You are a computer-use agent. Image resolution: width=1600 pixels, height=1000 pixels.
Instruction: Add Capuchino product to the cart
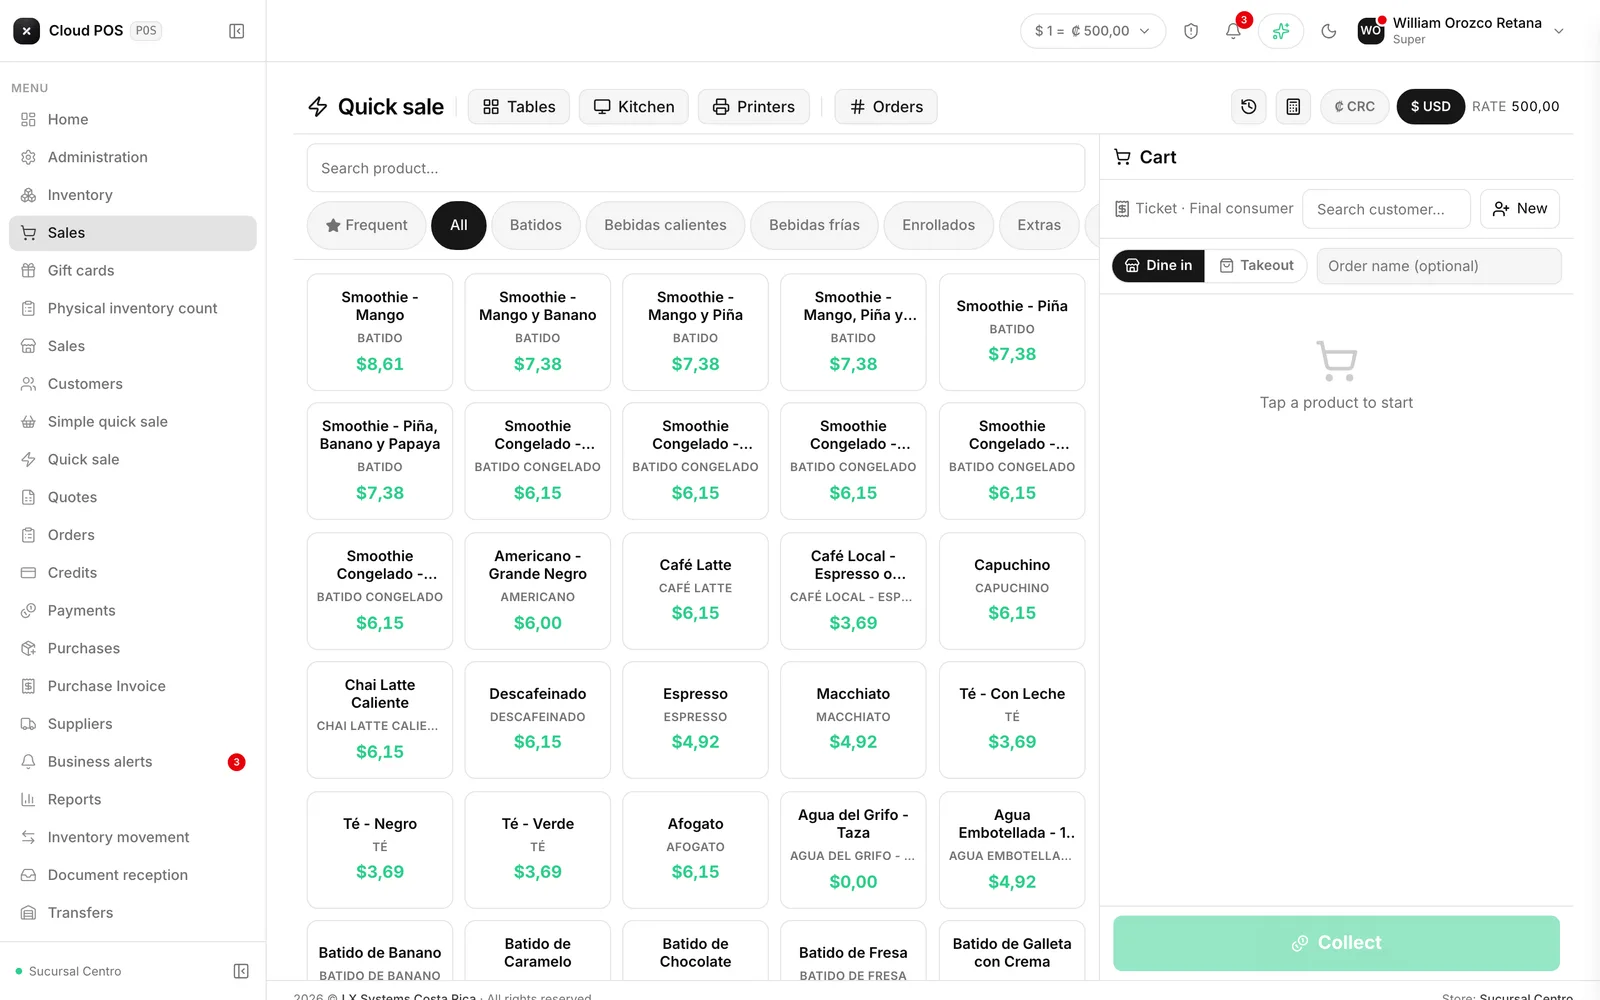(x=1012, y=591)
